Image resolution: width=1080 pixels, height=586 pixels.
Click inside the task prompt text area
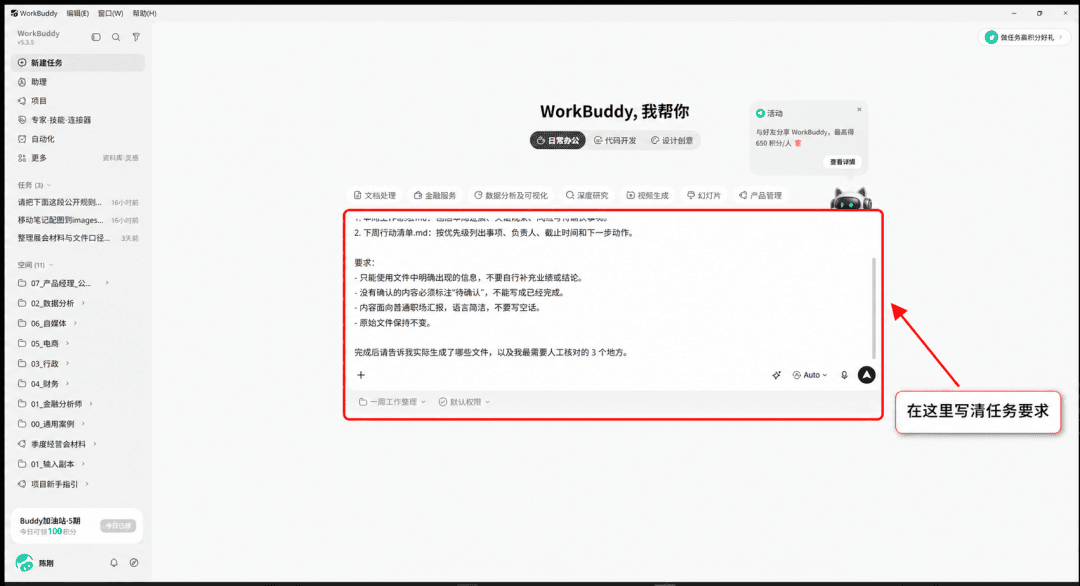tap(610, 293)
